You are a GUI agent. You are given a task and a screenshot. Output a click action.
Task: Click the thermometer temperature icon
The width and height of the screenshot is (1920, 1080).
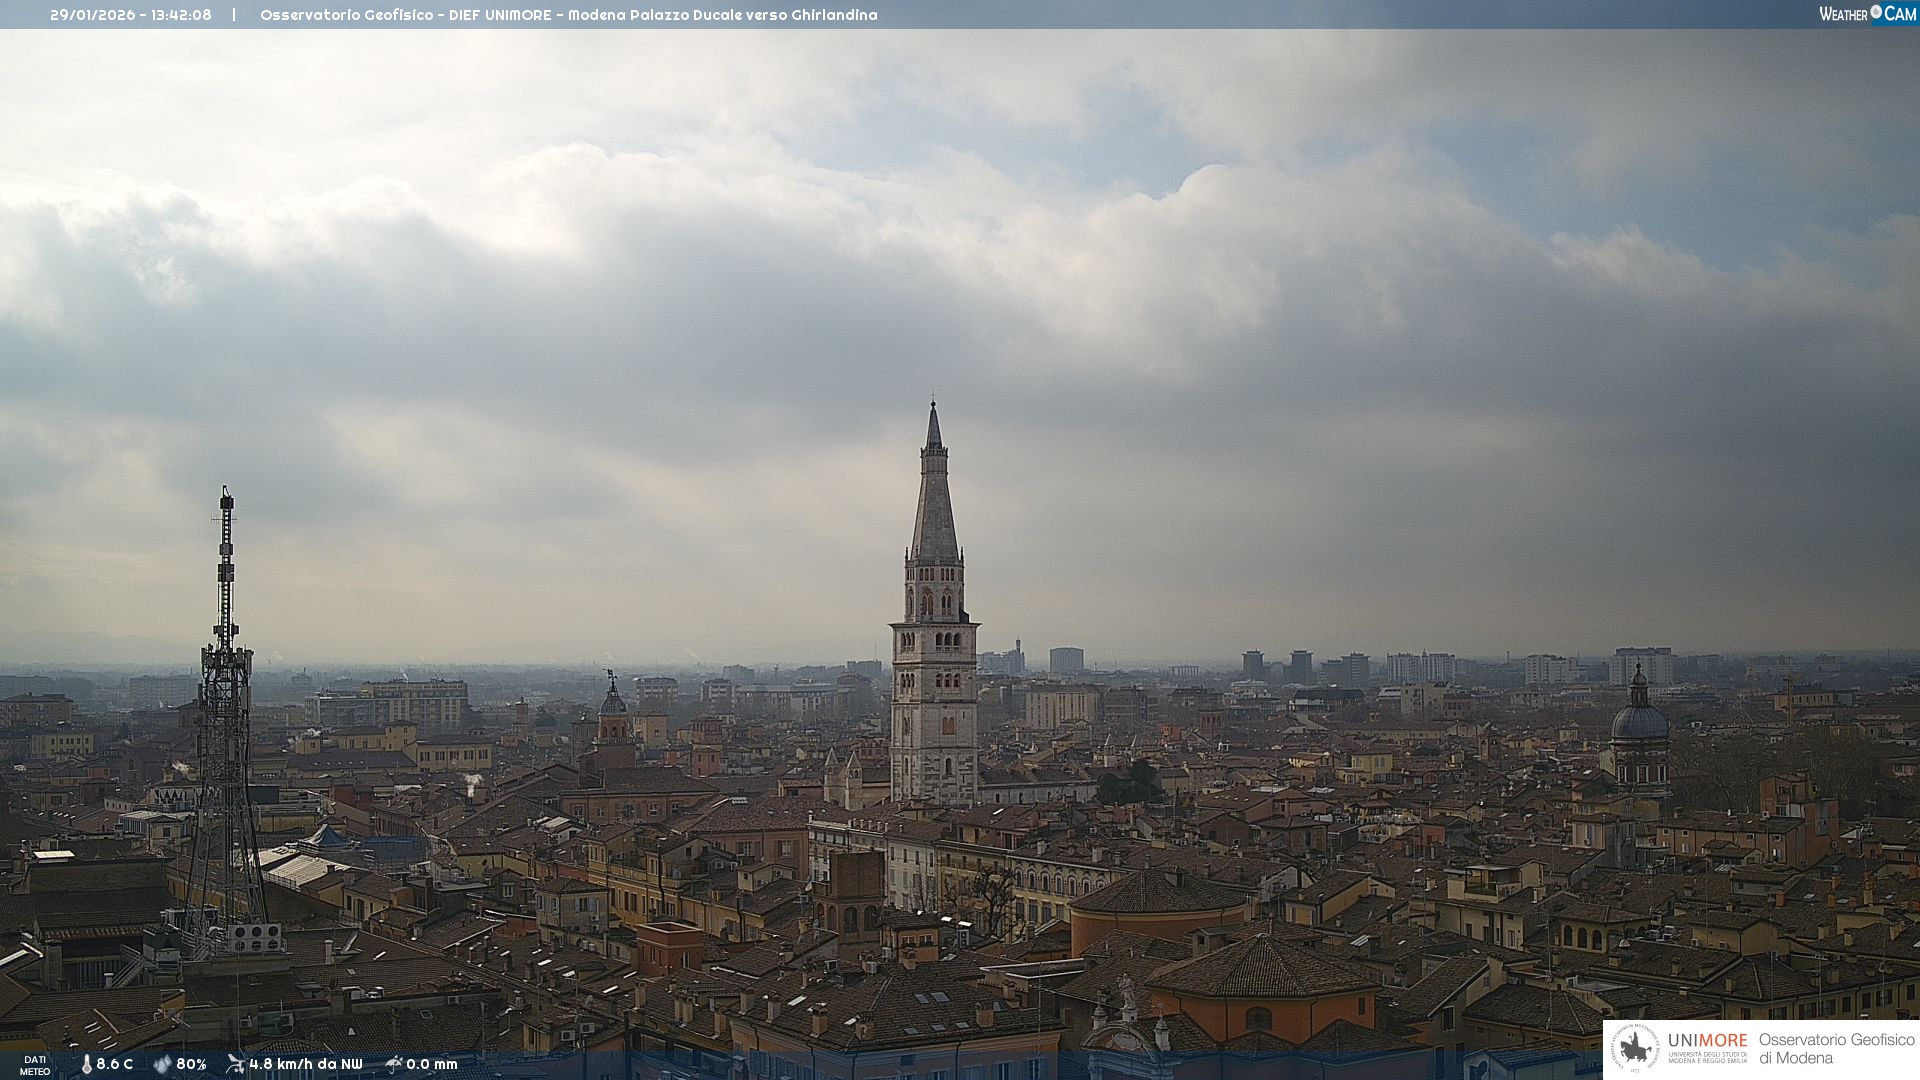[x=86, y=1064]
